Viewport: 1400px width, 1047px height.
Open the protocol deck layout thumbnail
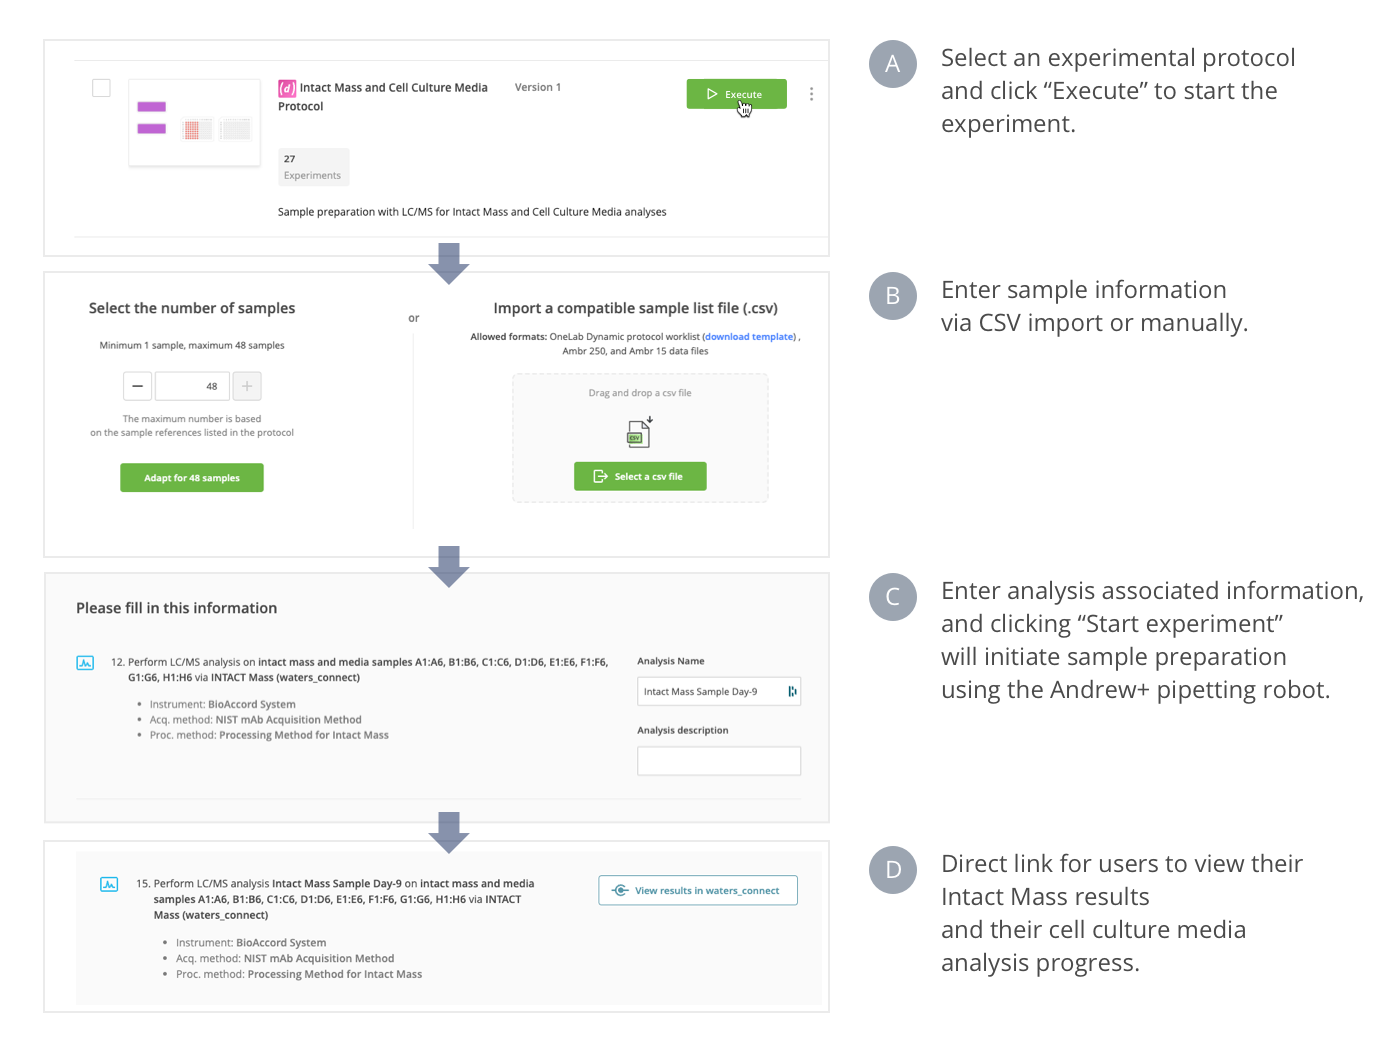tap(194, 122)
